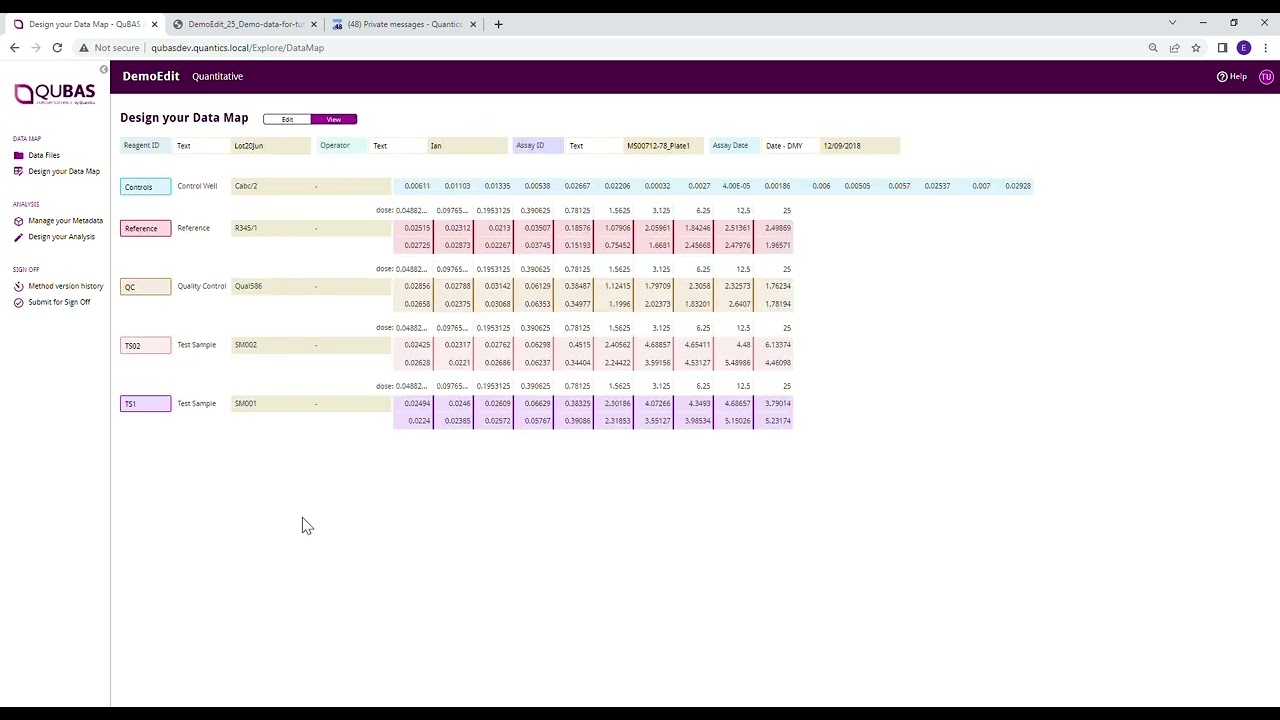Reload the page using the refresh icon
The height and width of the screenshot is (720, 1280).
pyautogui.click(x=57, y=47)
